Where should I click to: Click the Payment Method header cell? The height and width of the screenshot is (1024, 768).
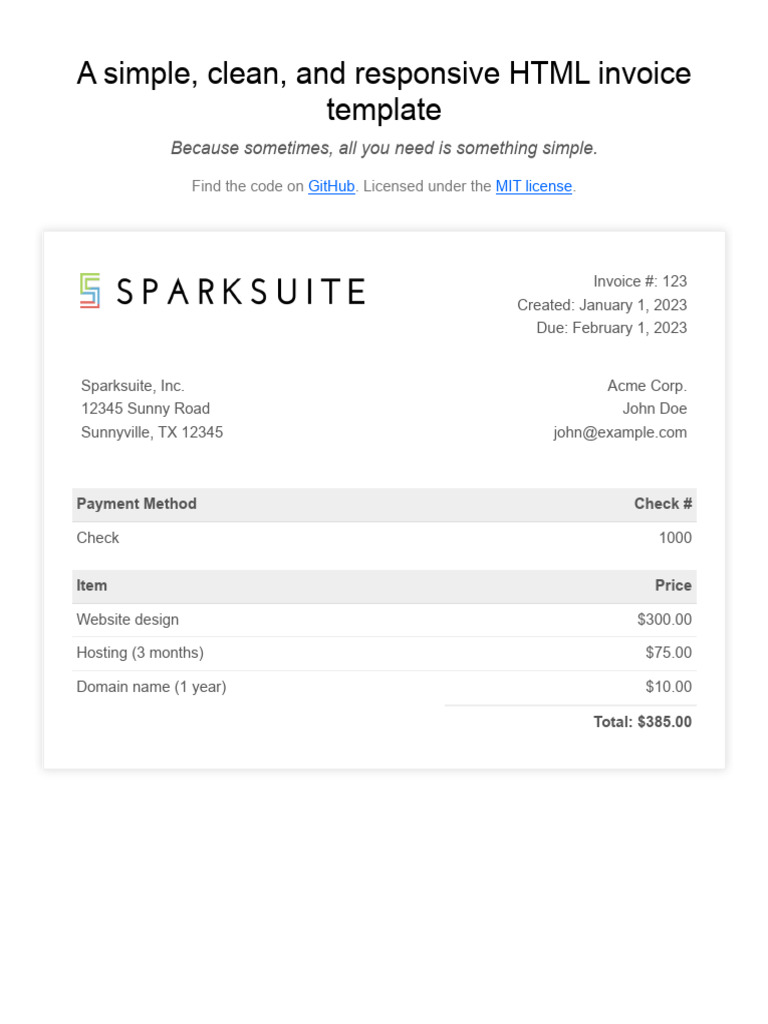pyautogui.click(x=137, y=504)
